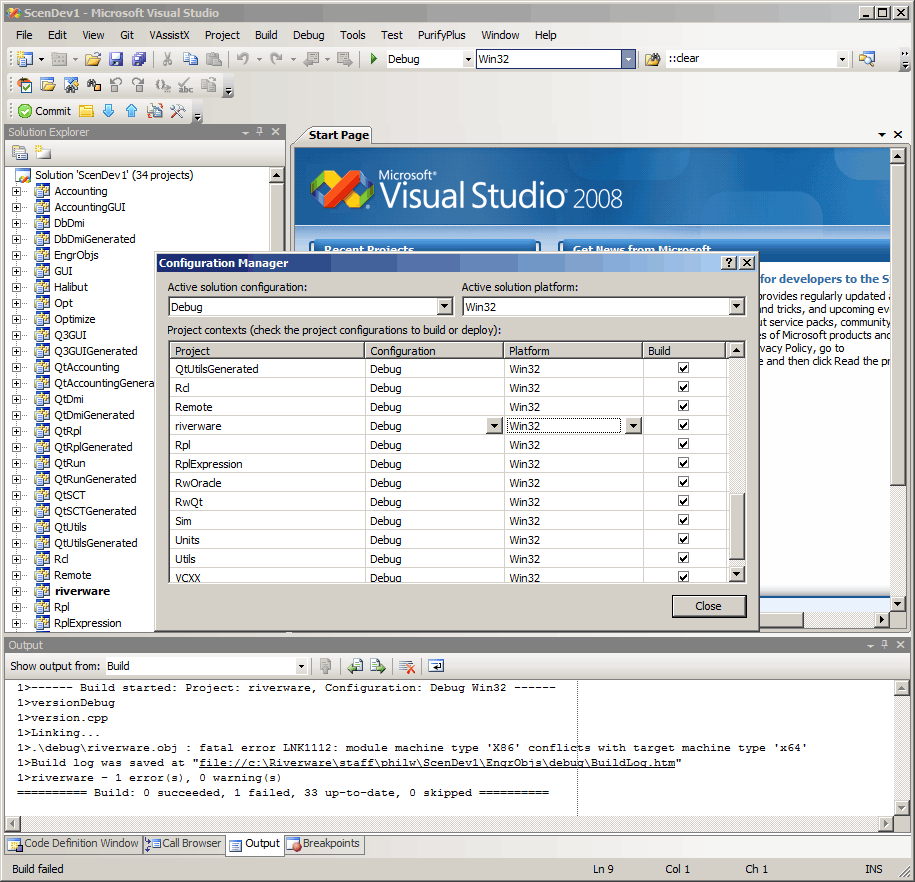Click the Paste clipboard icon
The image size is (915, 882).
click(x=214, y=59)
